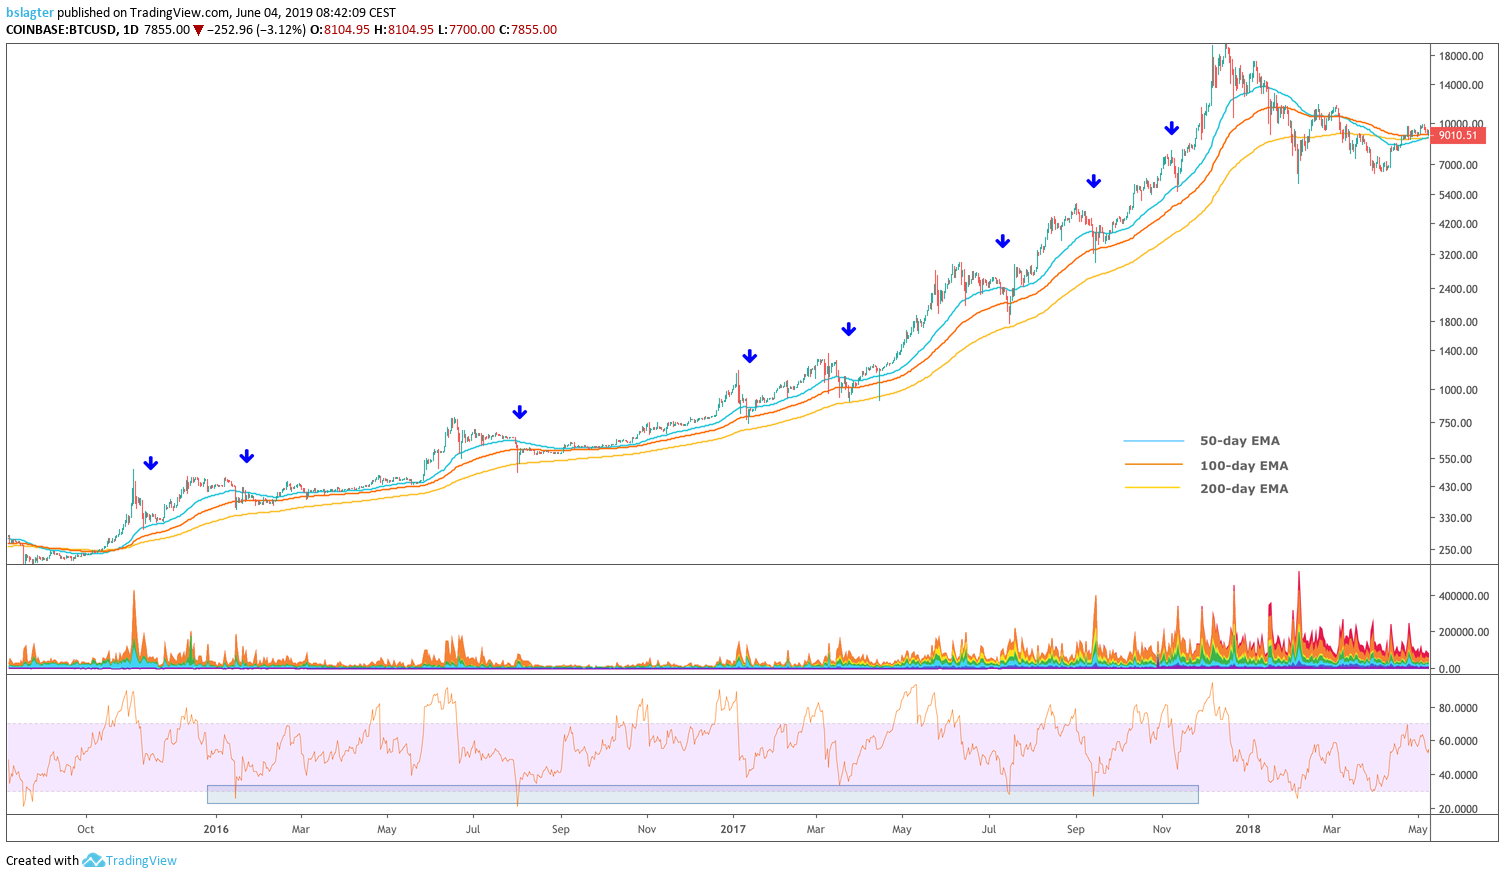The width and height of the screenshot is (1505, 878).
Task: Select the blue arrow at the start of 2017
Action: click(749, 356)
